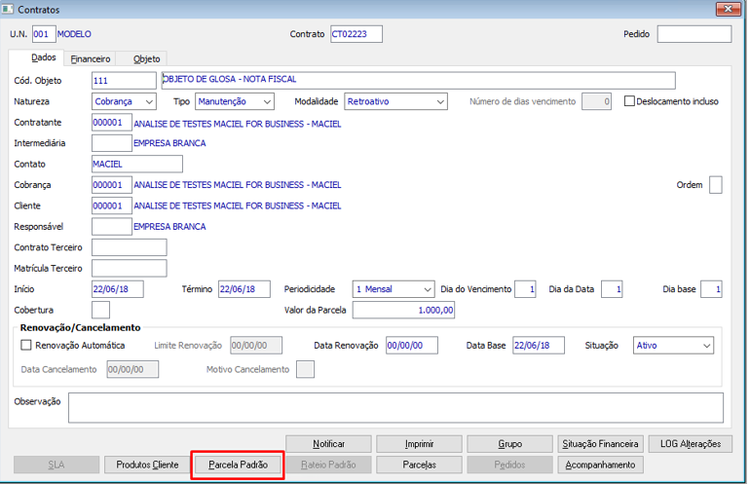
Task: Enable the Deslocamento incluso checkbox
Action: click(x=629, y=101)
